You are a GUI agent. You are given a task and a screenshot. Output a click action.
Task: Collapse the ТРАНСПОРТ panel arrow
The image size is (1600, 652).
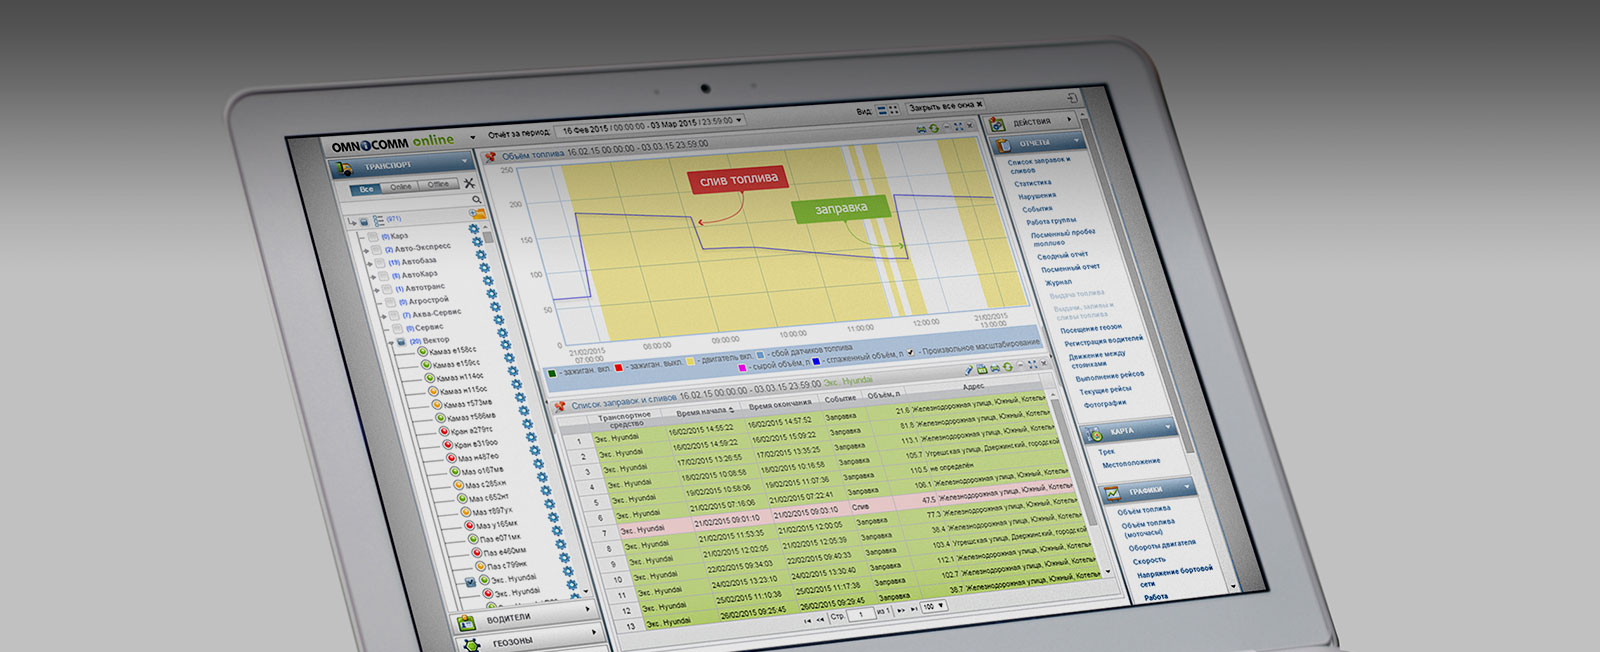point(464,161)
